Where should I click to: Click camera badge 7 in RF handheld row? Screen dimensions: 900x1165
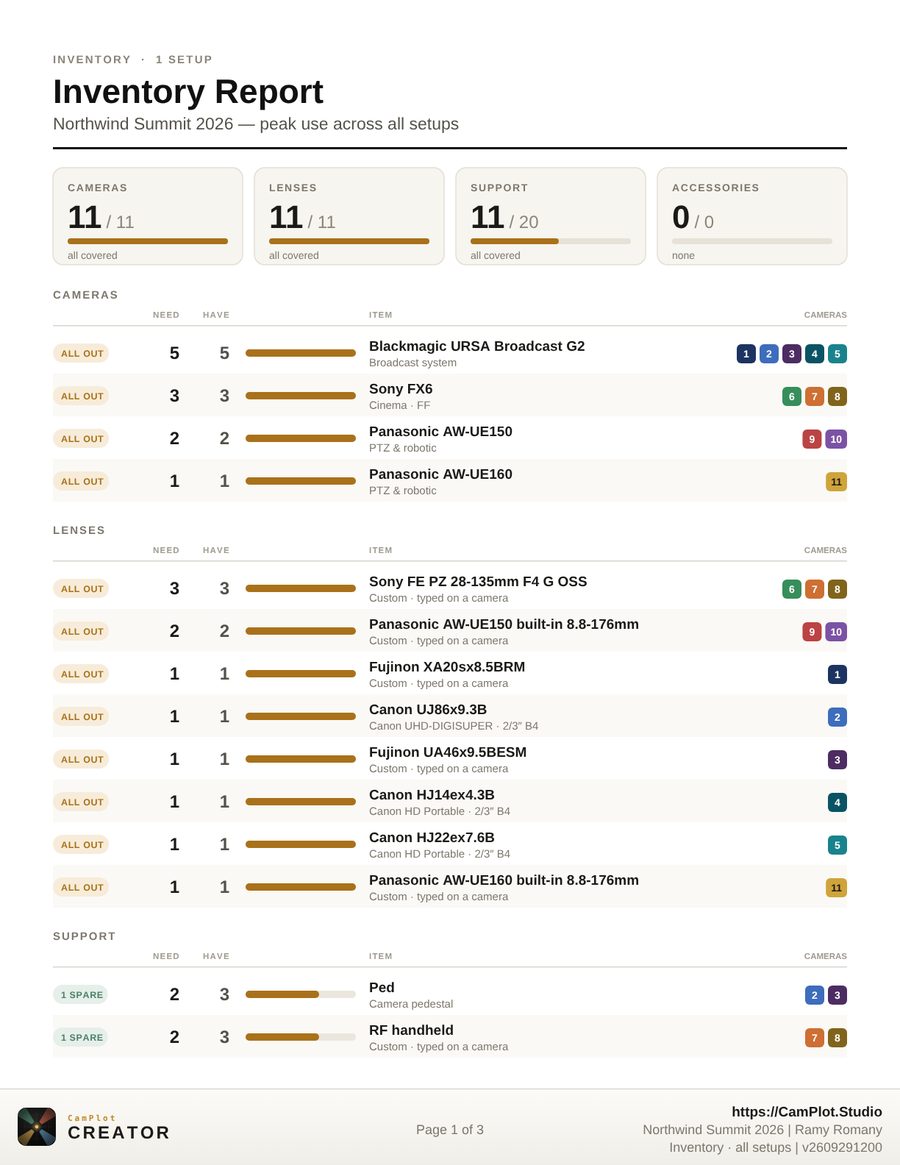[x=815, y=1038]
